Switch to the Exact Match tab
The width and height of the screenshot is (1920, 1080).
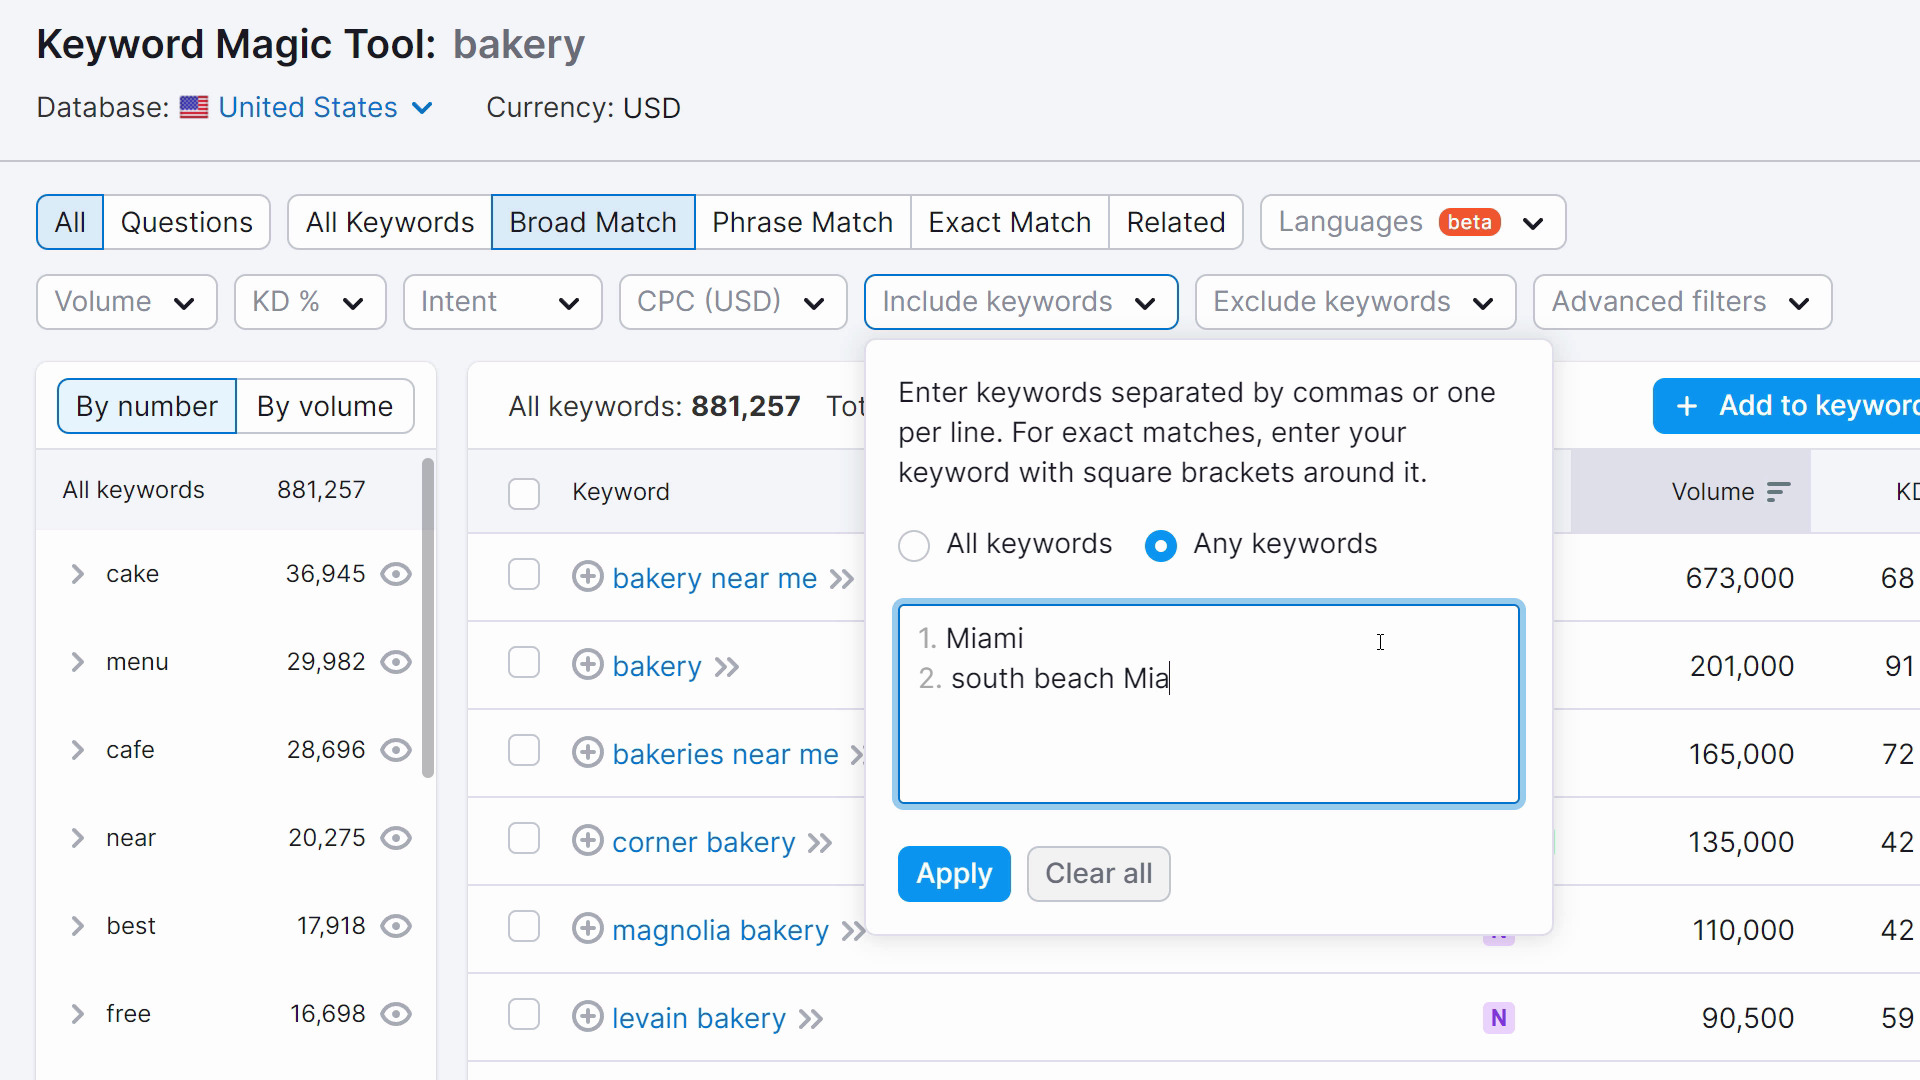[x=1009, y=221]
